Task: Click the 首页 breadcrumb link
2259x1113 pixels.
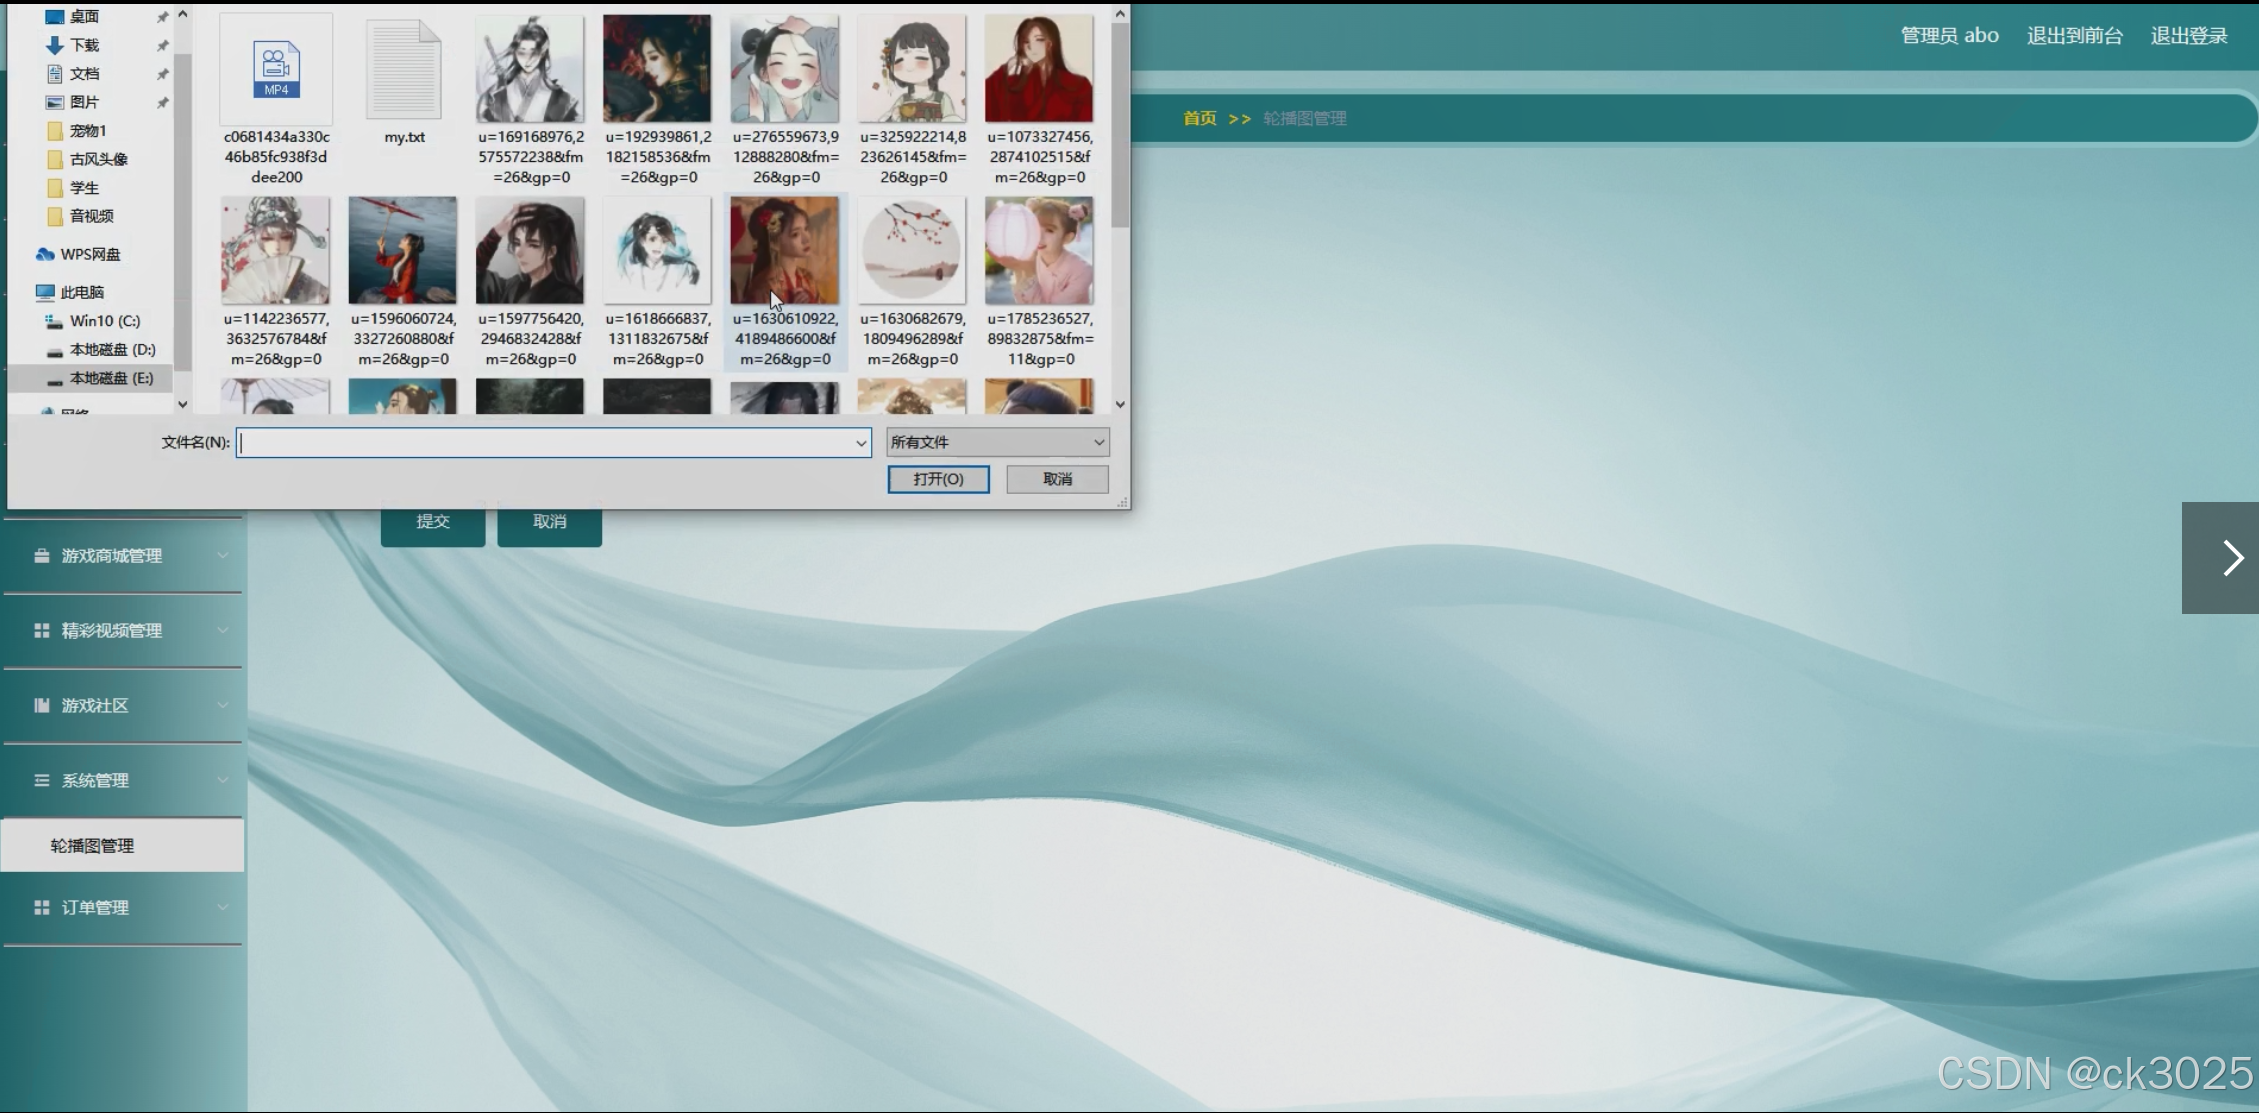Action: 1199,118
